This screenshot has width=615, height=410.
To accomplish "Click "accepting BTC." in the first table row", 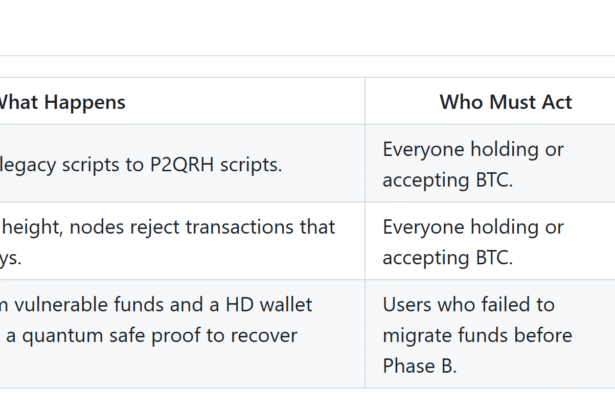I will (450, 178).
